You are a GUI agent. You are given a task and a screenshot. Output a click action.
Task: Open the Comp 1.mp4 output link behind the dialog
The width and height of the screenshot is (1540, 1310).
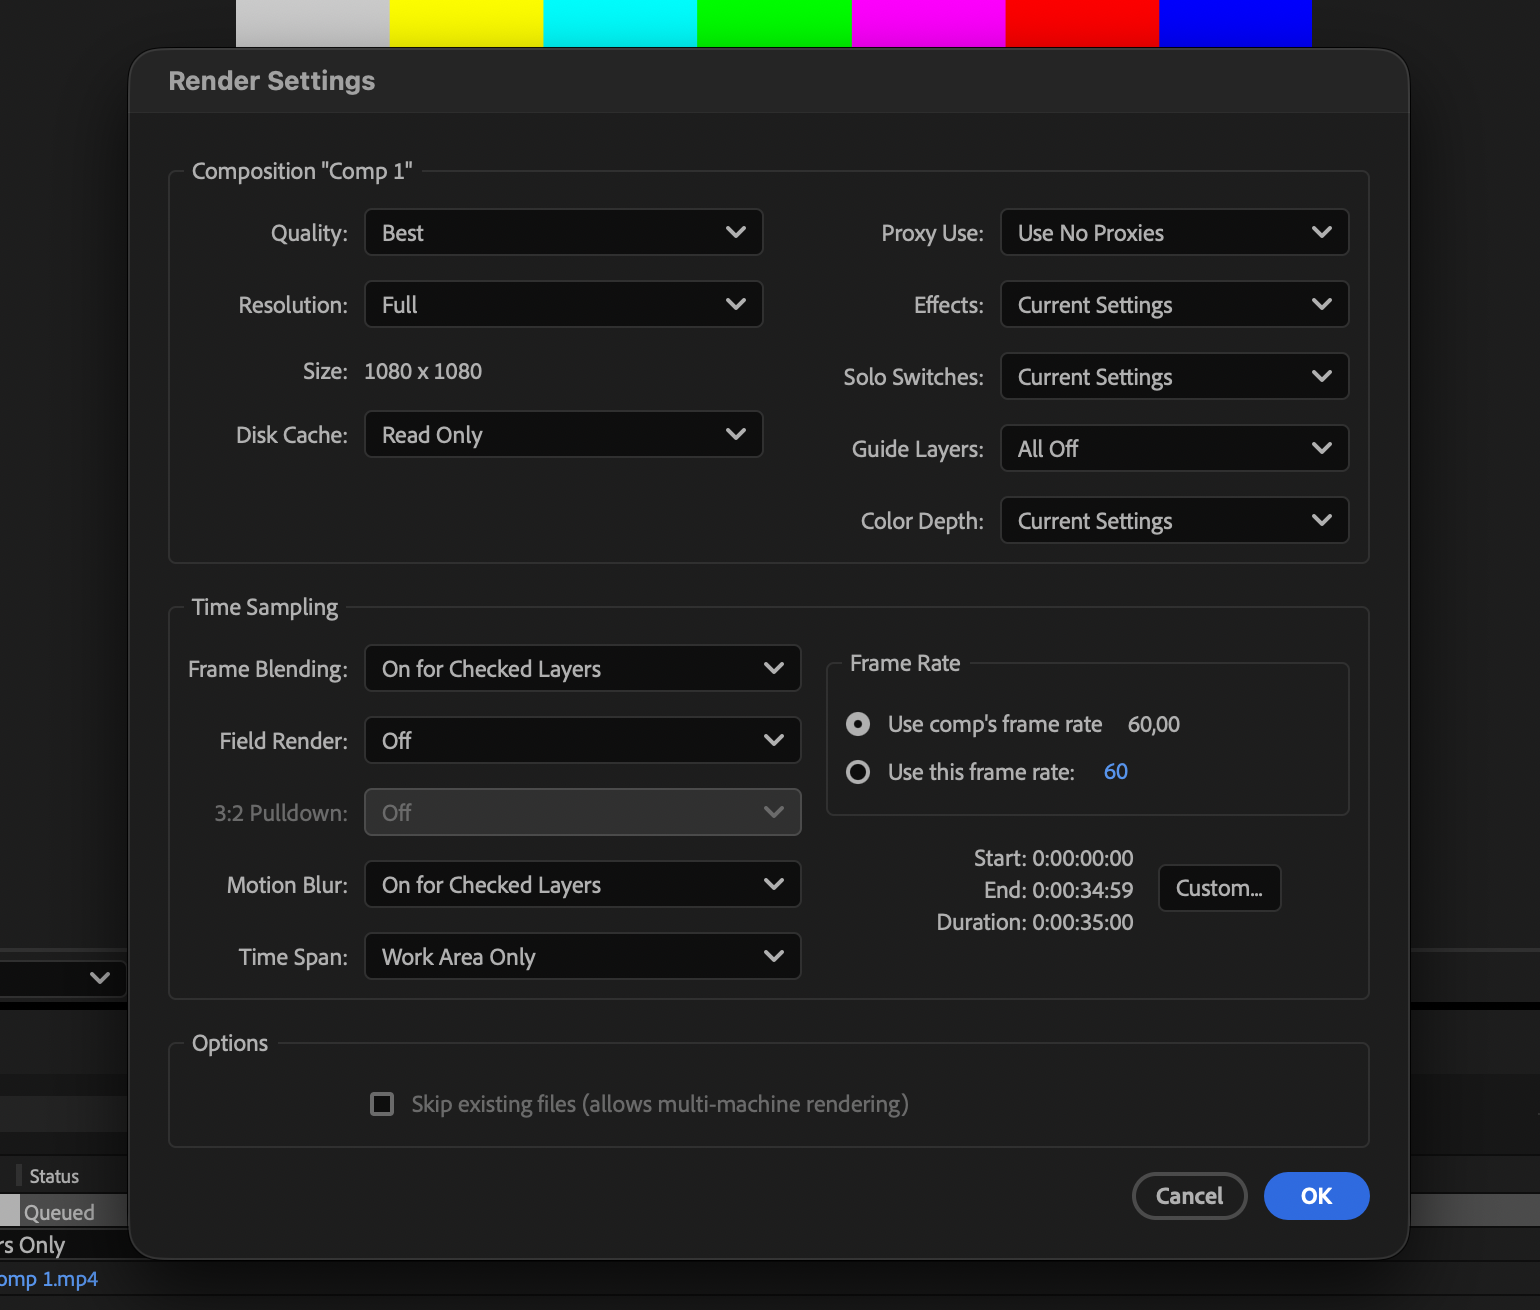[x=49, y=1279]
